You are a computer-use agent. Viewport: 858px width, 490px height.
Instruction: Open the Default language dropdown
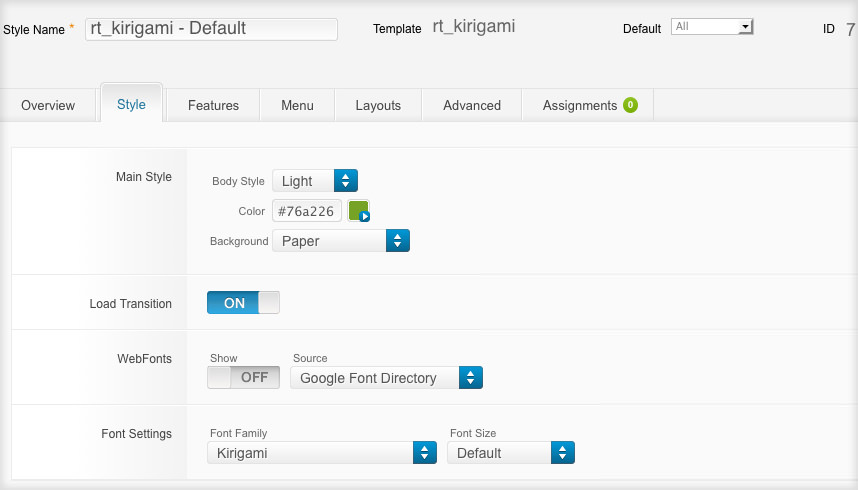[x=712, y=27]
